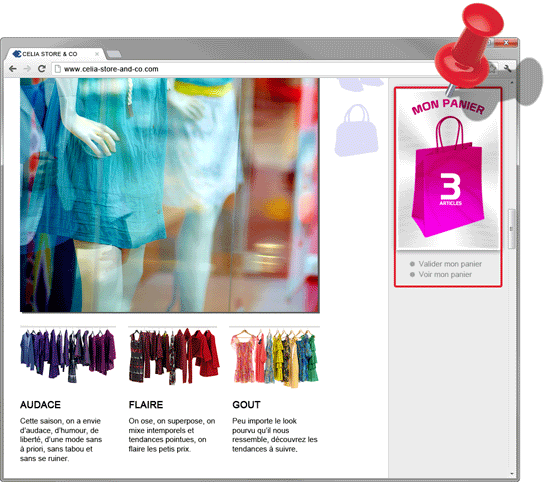Open the GOUT colorful dresses thumbnail

pyautogui.click(x=275, y=358)
